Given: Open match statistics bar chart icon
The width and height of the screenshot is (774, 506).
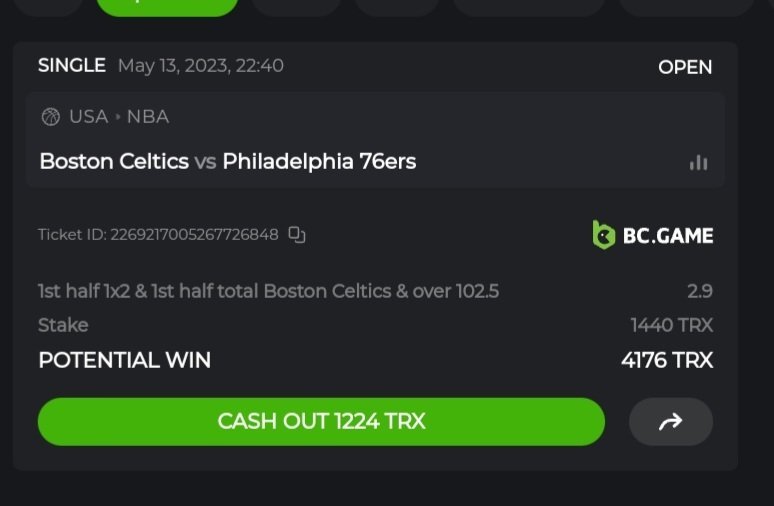Looking at the screenshot, I should (x=698, y=162).
